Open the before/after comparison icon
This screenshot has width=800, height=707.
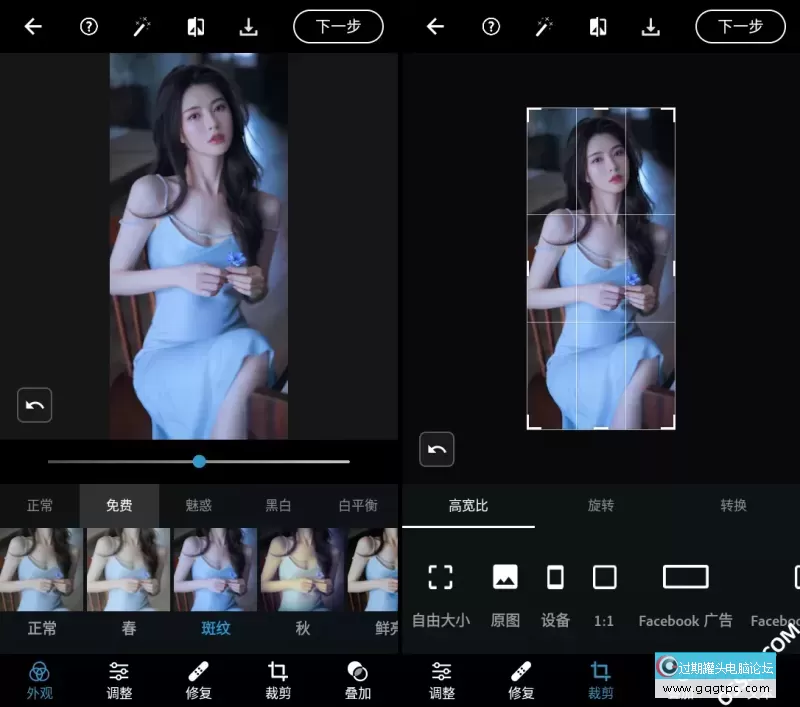pos(195,26)
